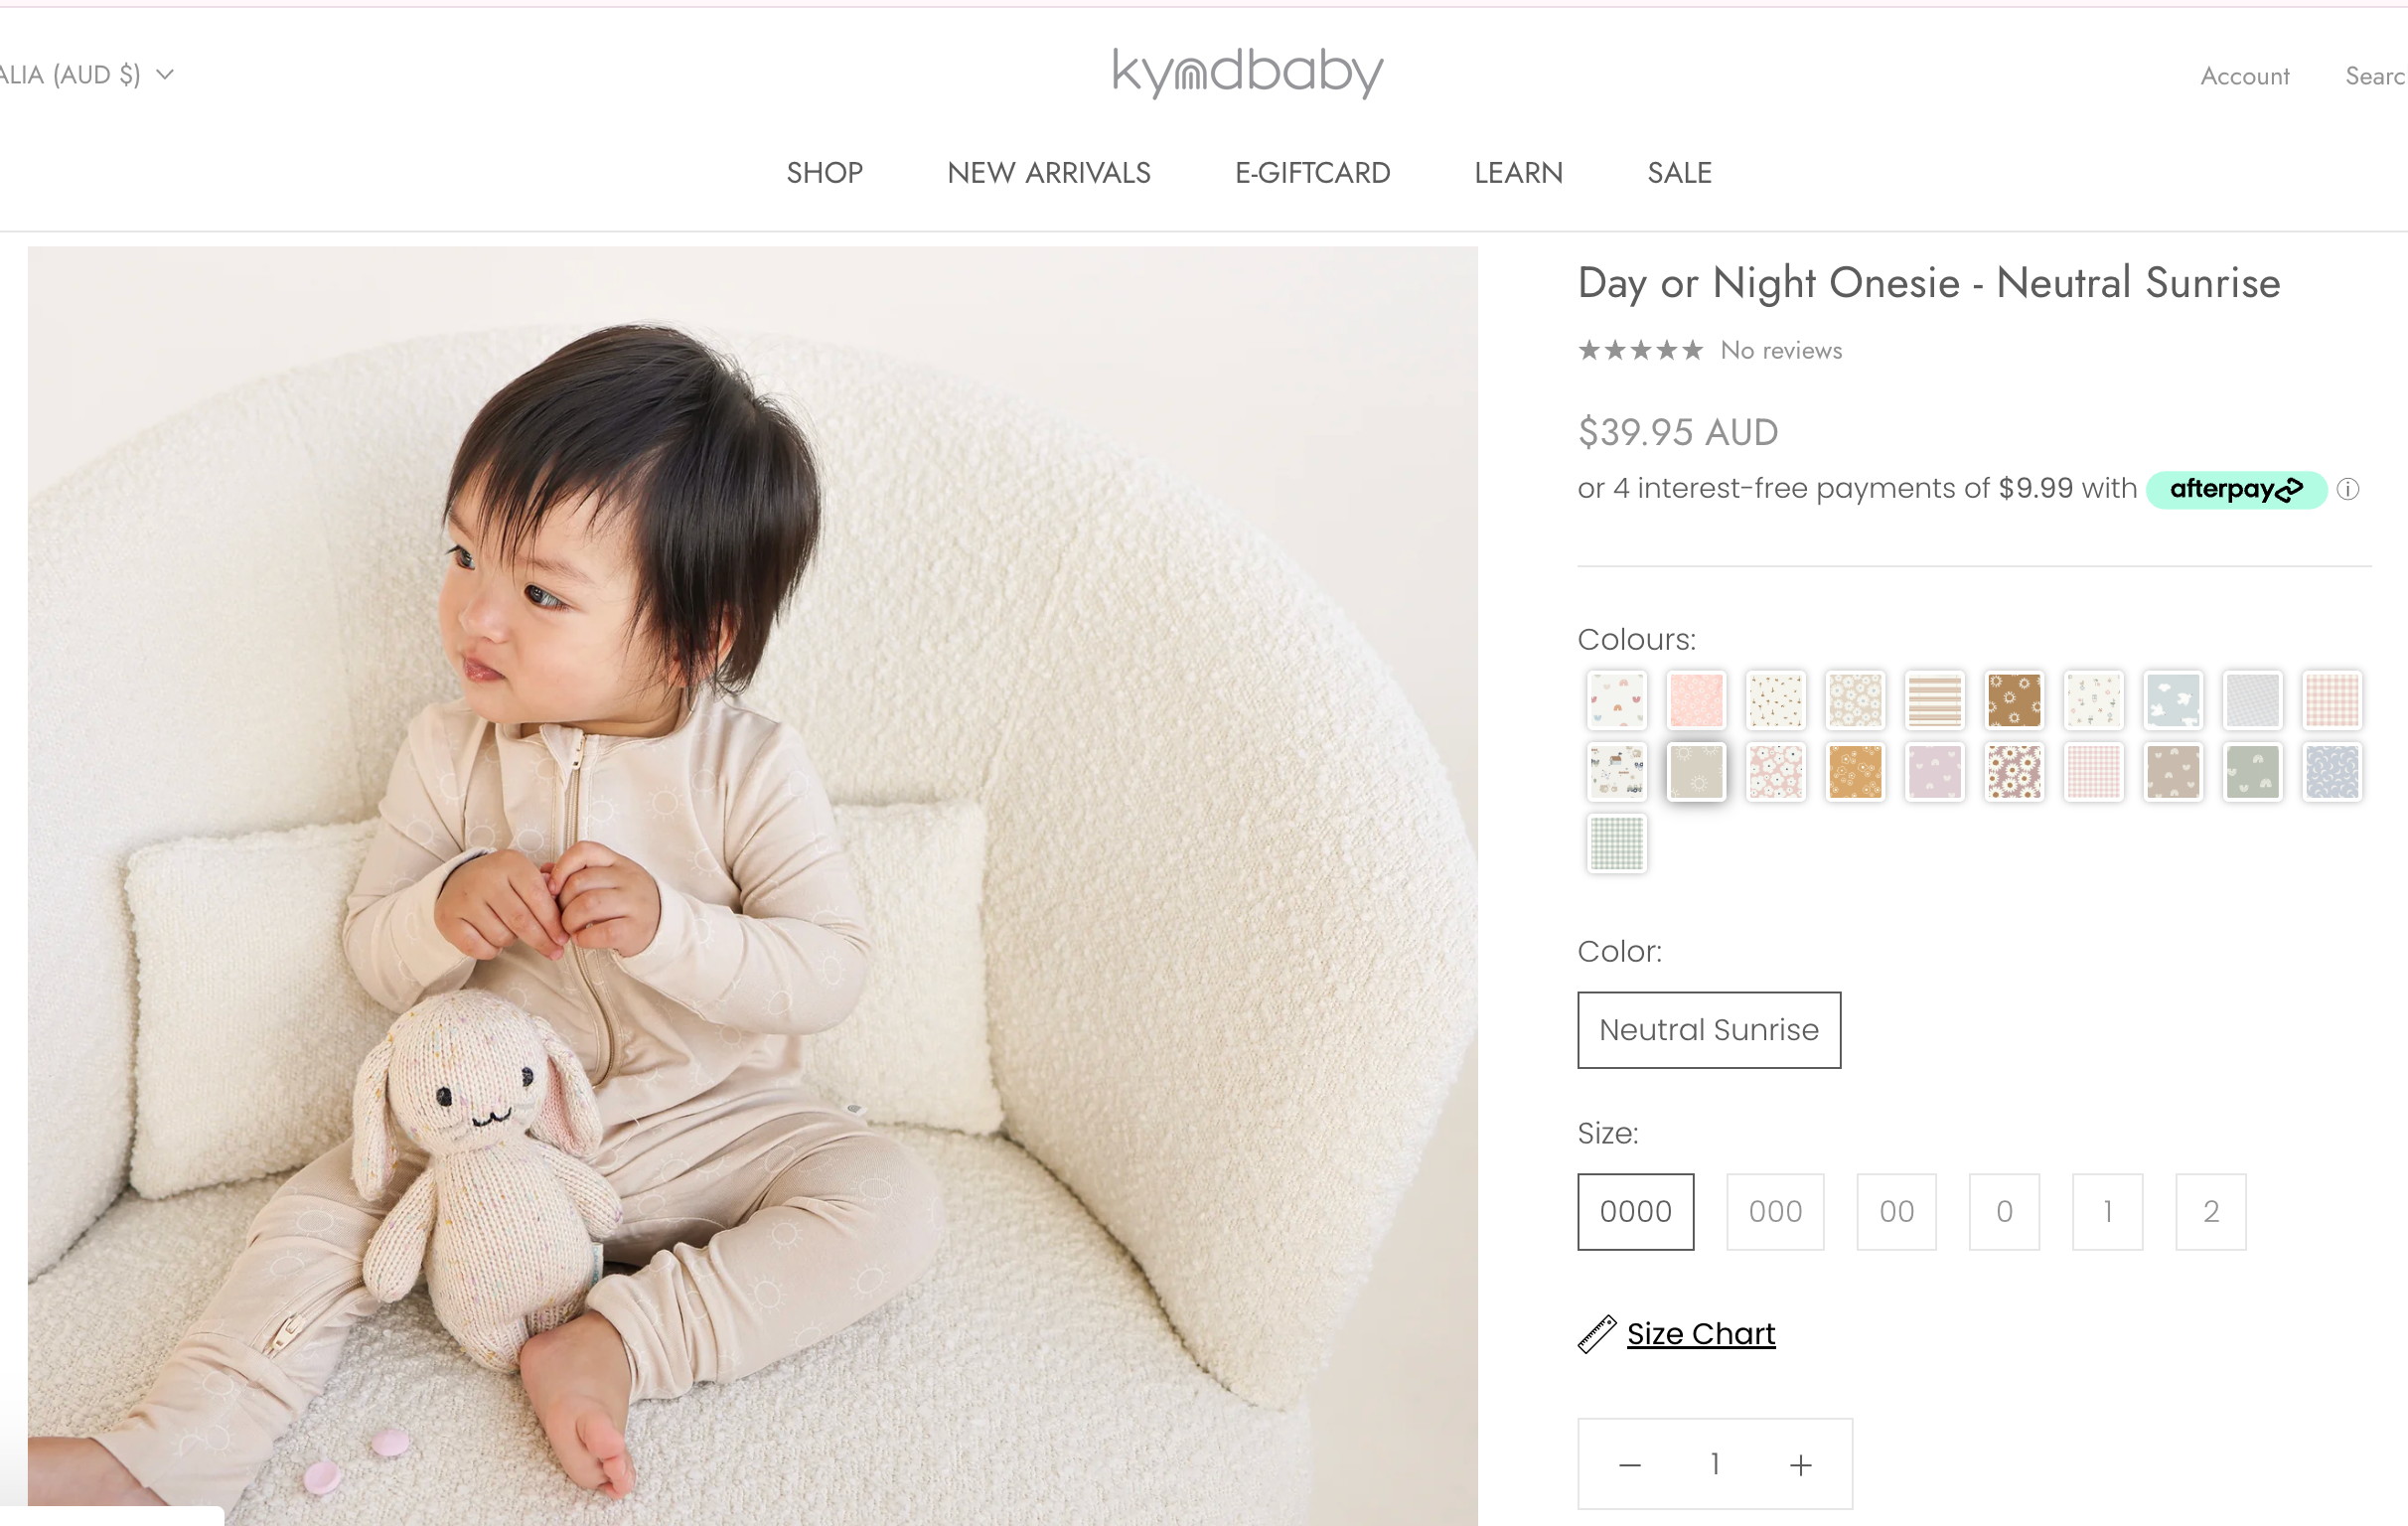This screenshot has height=1526, width=2408.
Task: Go to the SALE section
Action: click(1679, 173)
